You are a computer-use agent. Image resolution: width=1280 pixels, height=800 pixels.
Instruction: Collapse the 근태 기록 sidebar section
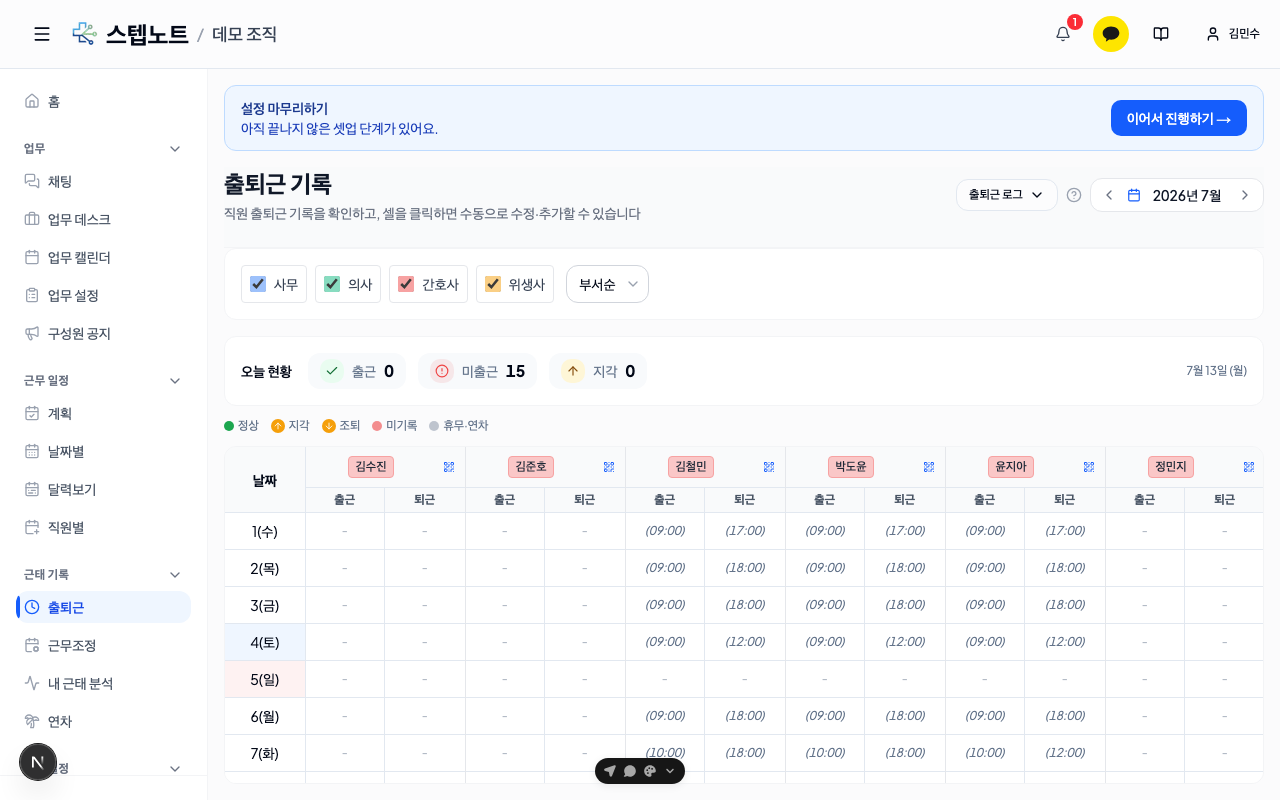[x=175, y=575]
